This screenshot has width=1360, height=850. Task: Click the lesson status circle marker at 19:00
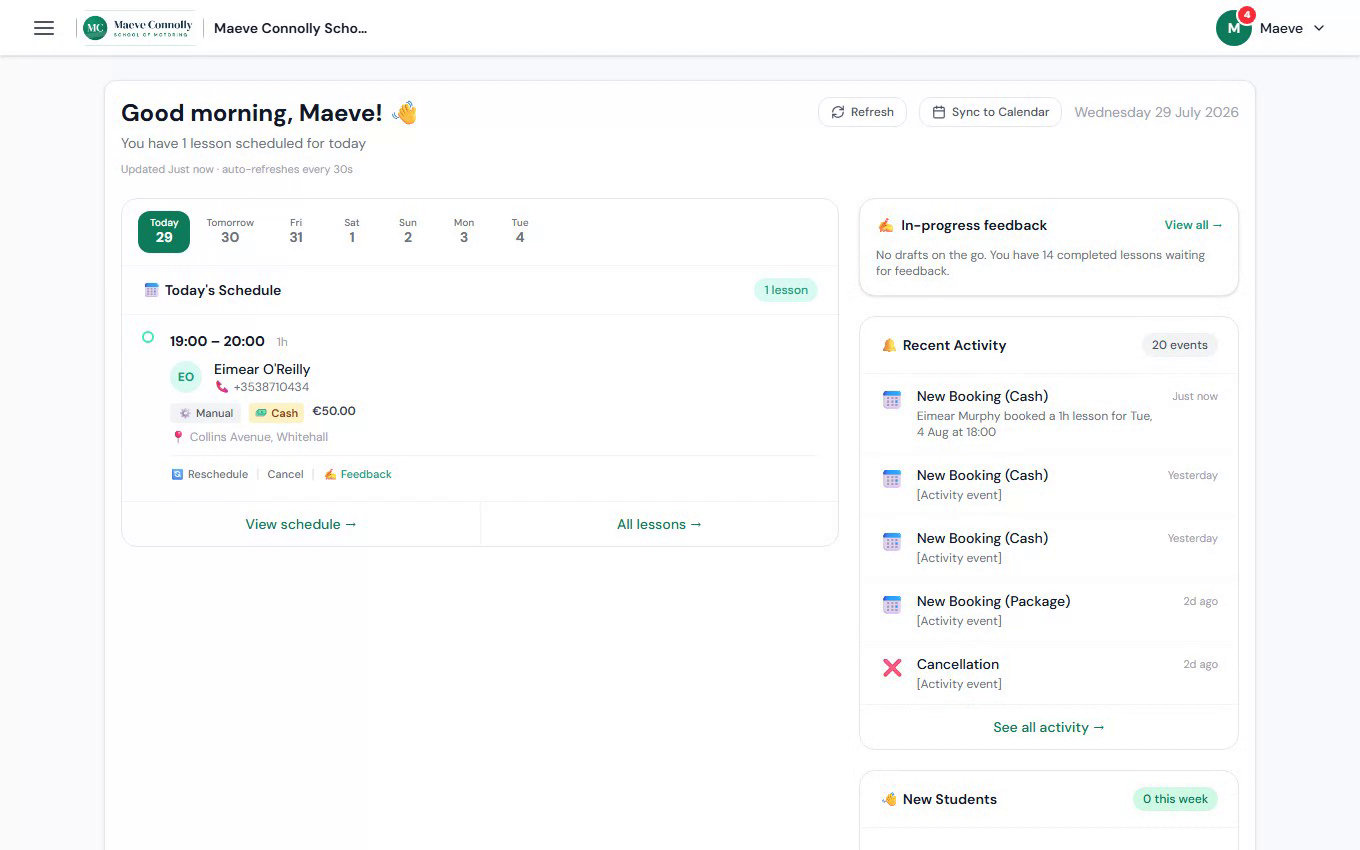tap(148, 338)
